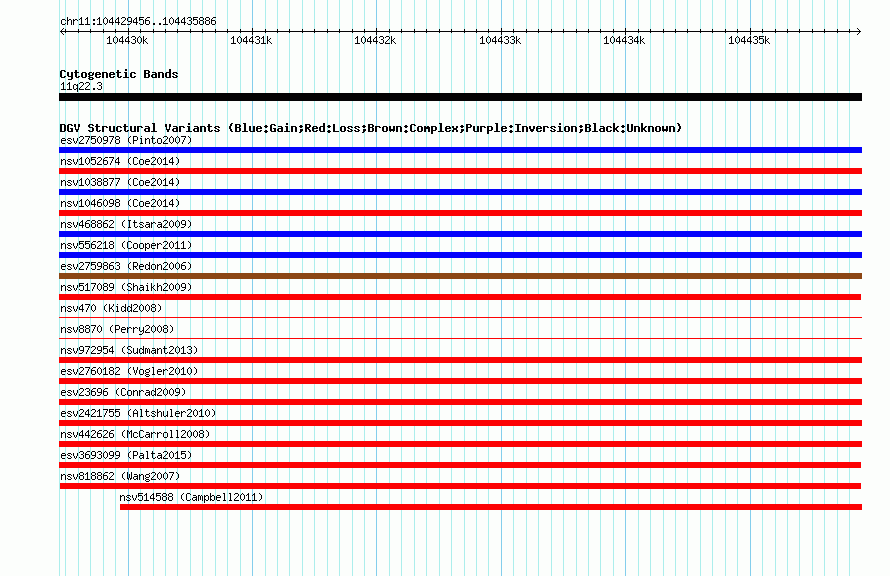Select the red bar under nsv442626

click(460, 444)
